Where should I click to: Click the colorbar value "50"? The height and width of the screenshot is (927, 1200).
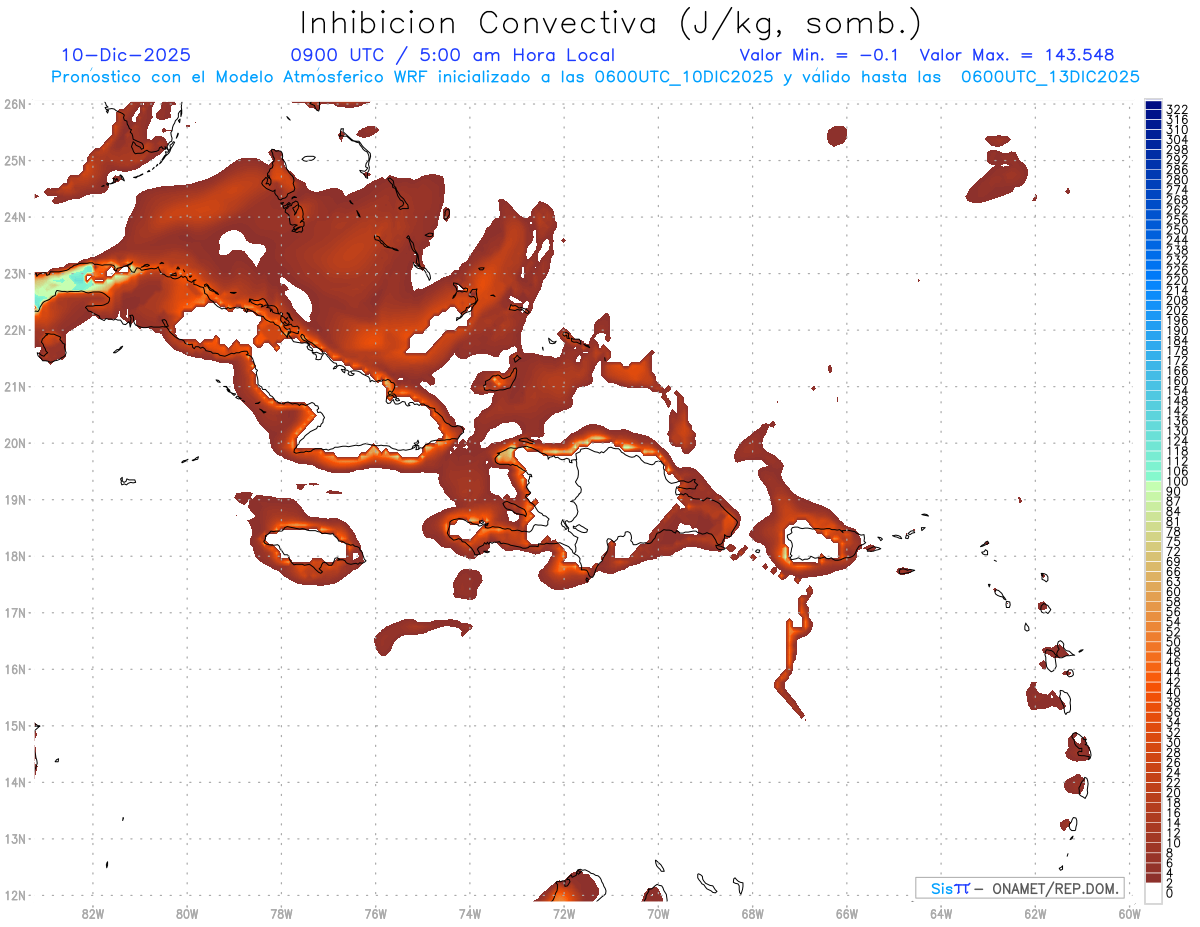point(1173,642)
